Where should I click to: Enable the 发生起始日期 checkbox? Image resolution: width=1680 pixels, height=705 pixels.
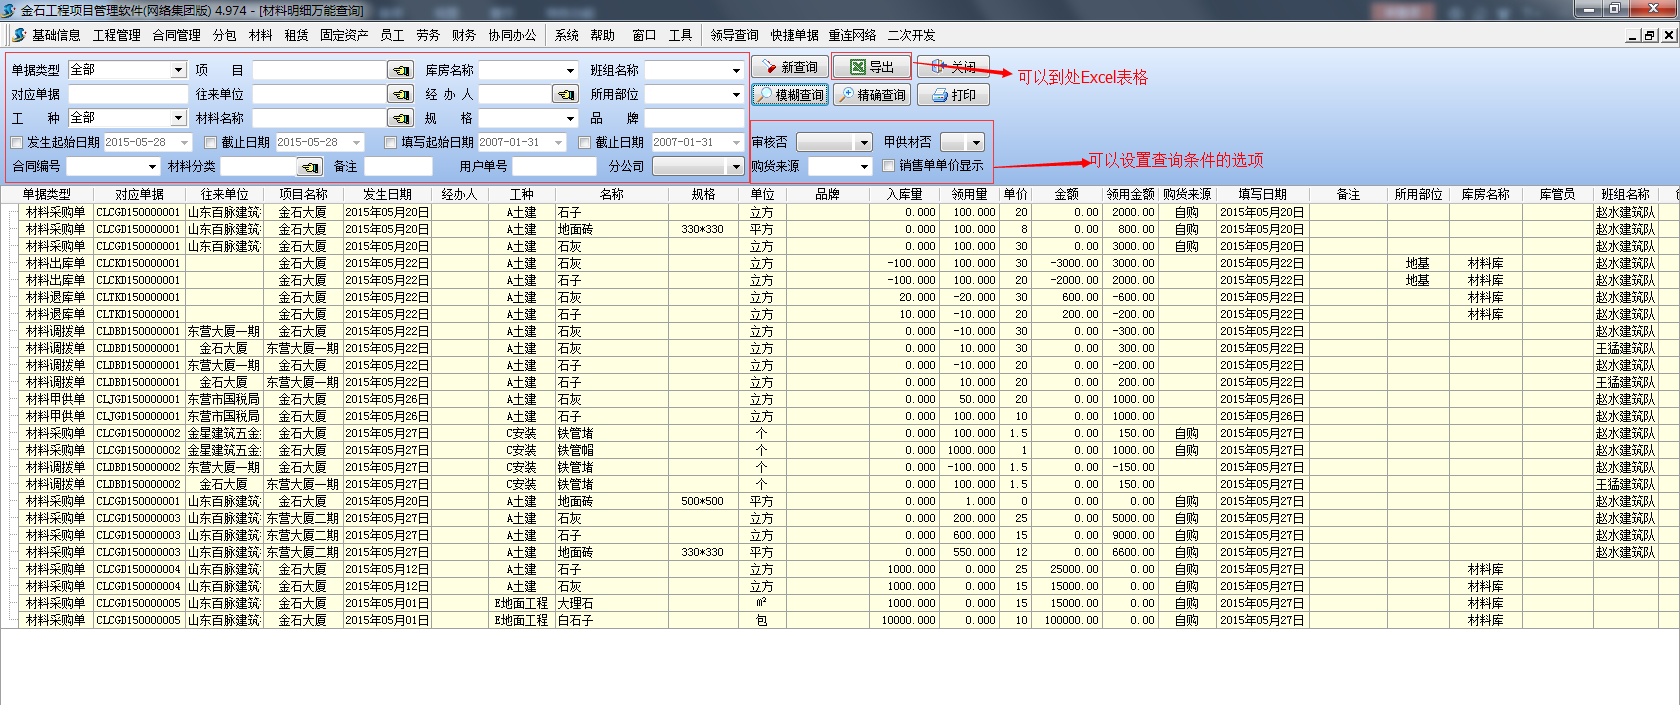coord(16,142)
